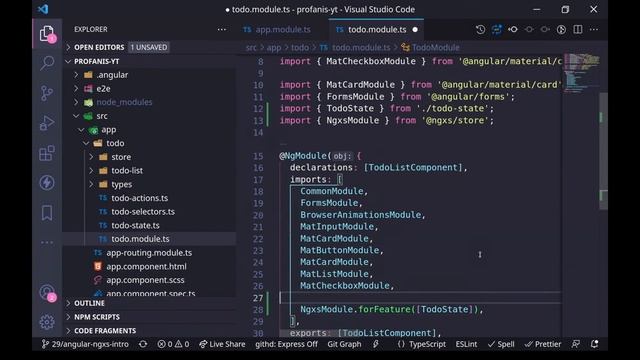Click the run code play icon
This screenshot has height=360, width=640.
coord(562,29)
